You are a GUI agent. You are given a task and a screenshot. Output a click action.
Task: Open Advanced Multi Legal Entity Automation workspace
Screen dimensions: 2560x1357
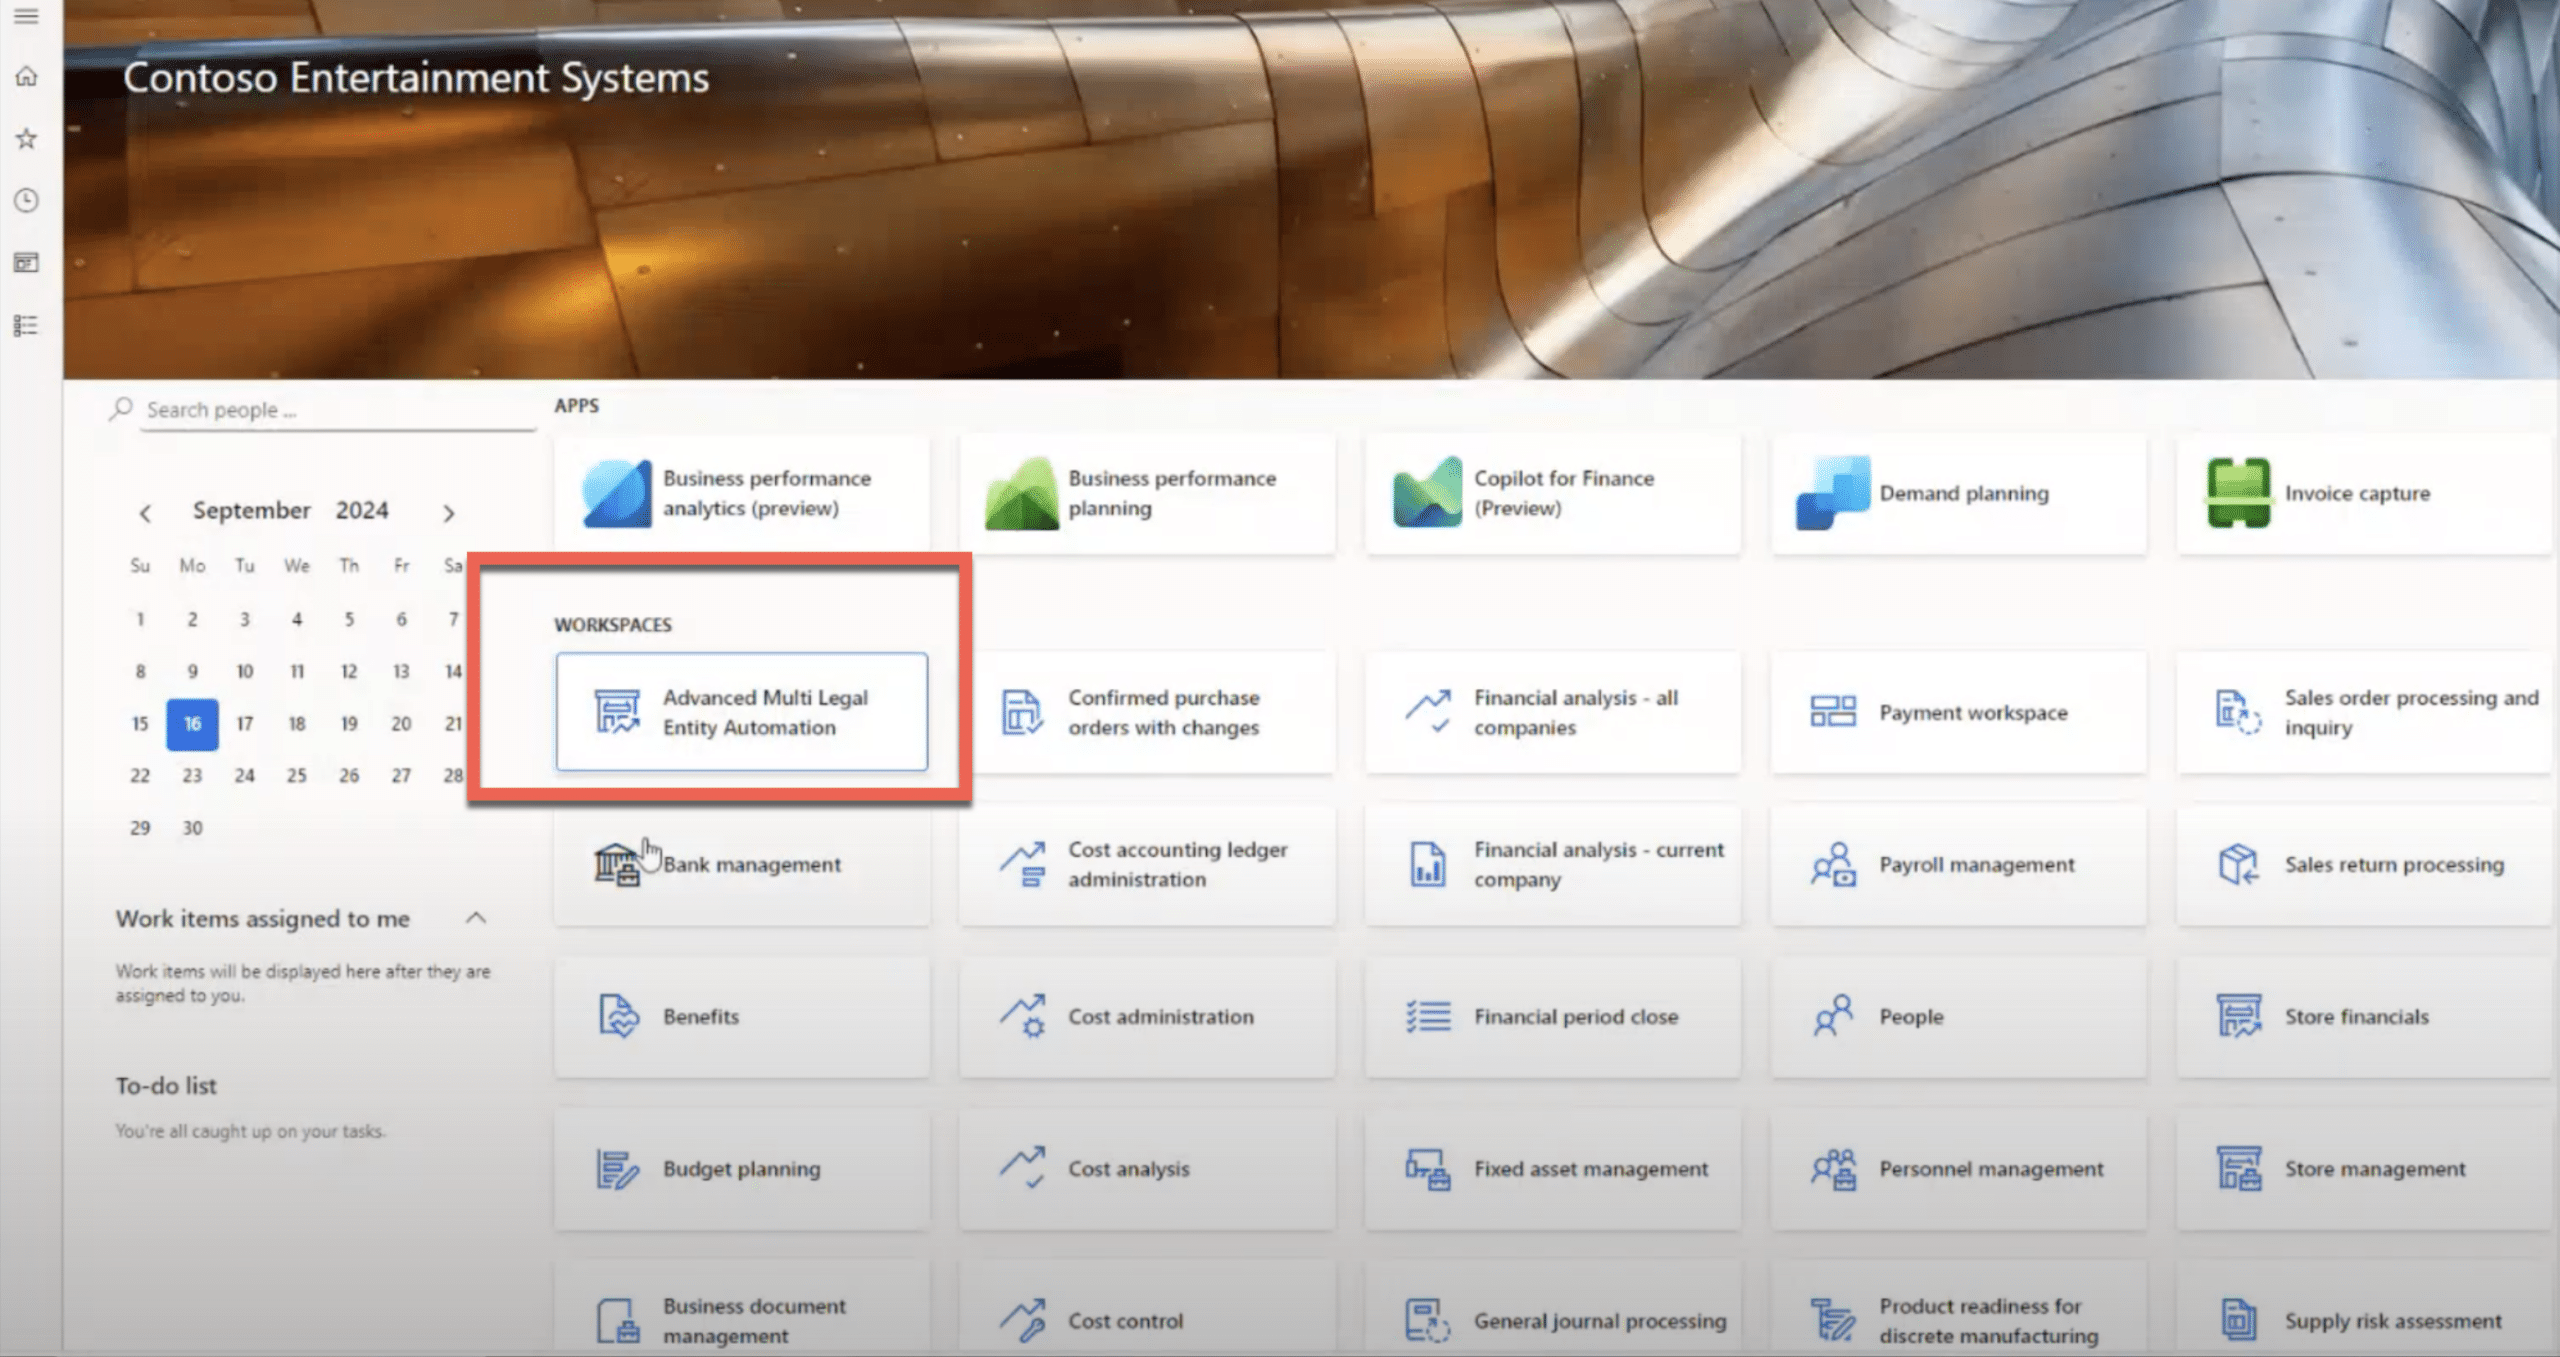click(742, 712)
